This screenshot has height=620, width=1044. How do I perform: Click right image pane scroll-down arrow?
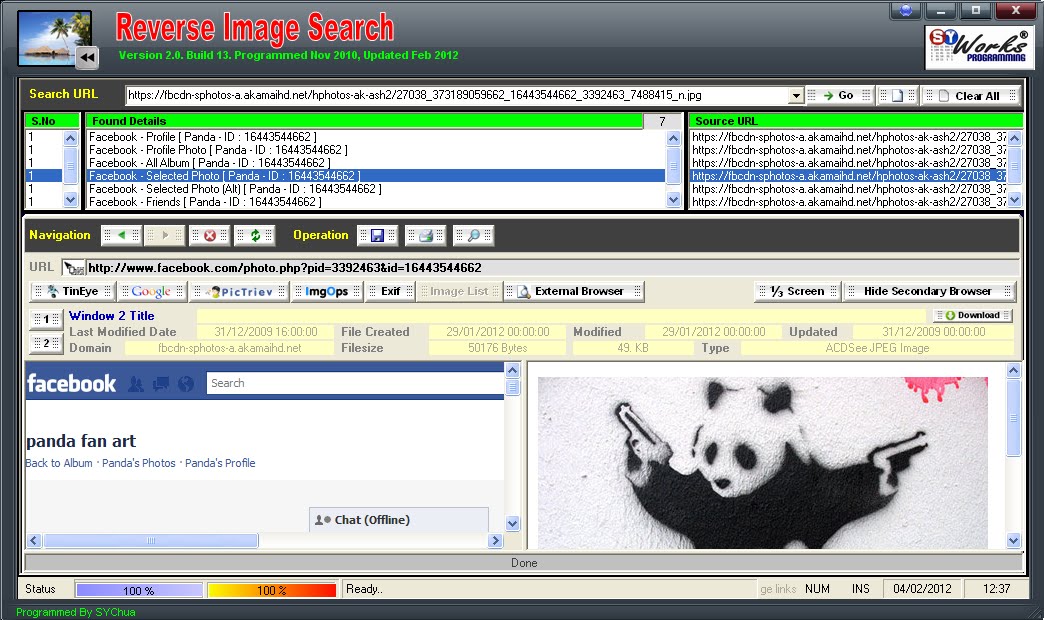[1013, 541]
